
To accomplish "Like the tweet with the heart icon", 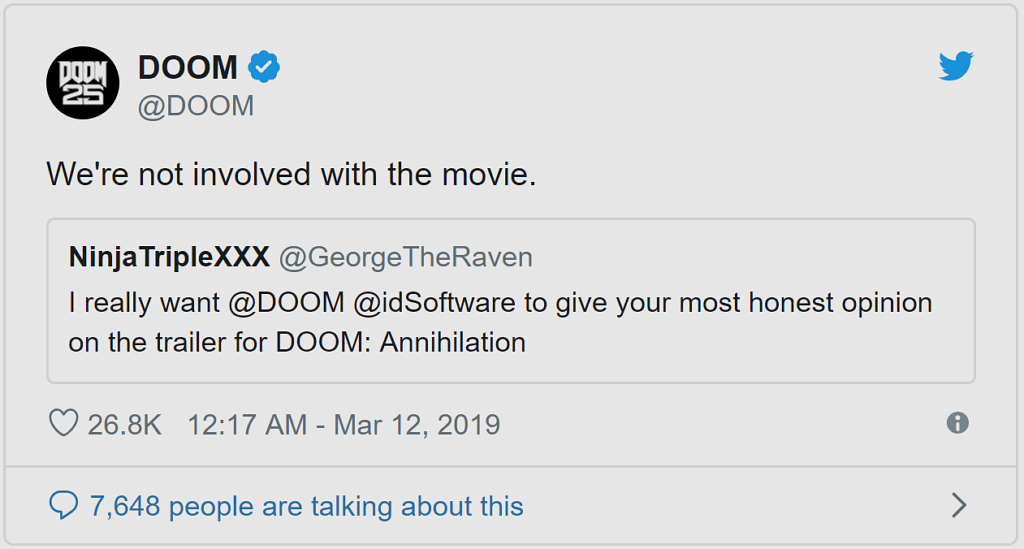I will pyautogui.click(x=63, y=423).
